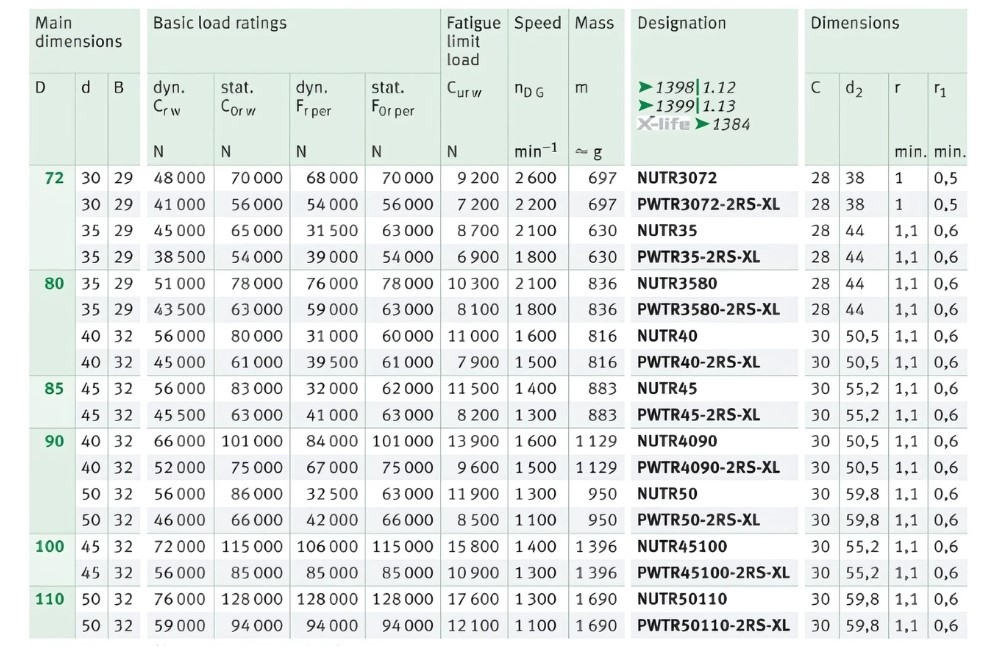Click designation NUTR50110
1000x647 pixels.
(682, 599)
